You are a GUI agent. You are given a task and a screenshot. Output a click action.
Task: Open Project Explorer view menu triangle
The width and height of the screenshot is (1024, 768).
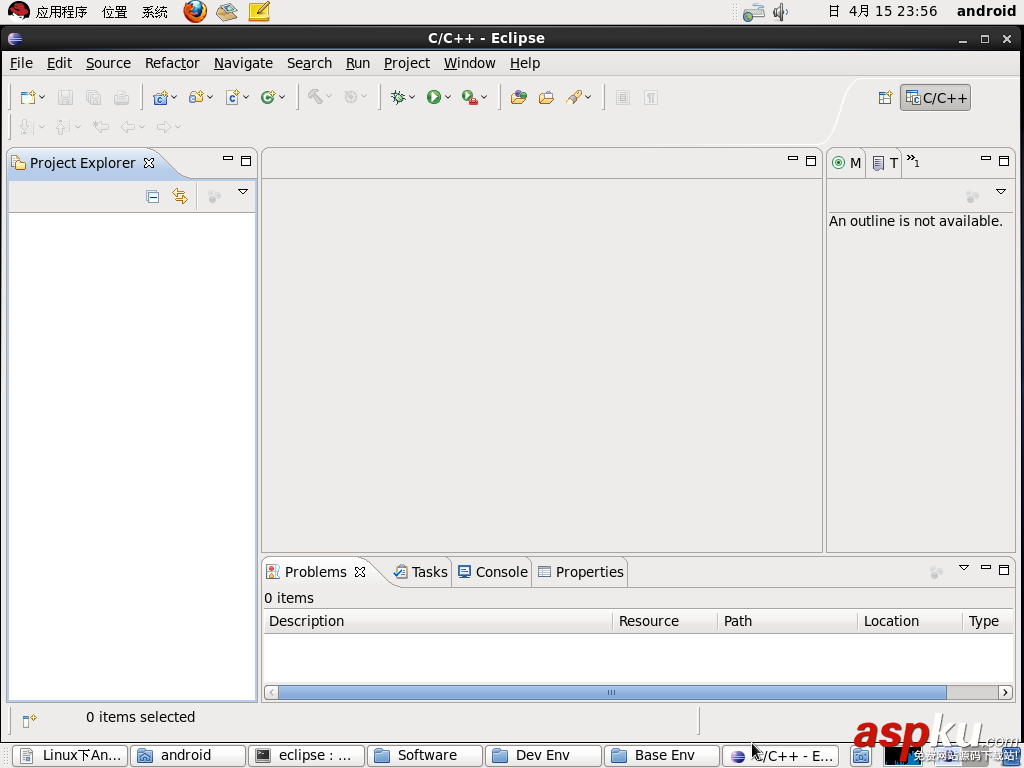[x=243, y=192]
